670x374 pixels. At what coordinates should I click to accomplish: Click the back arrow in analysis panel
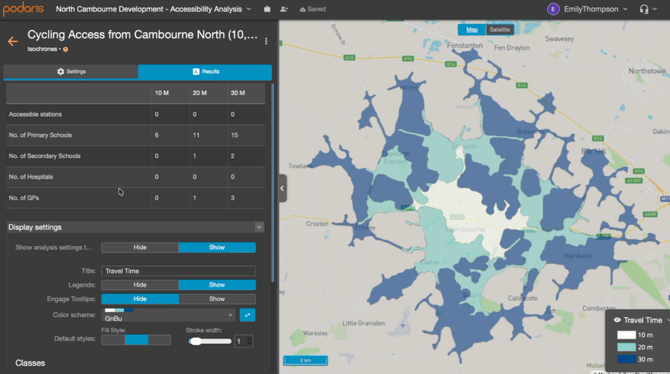tap(12, 41)
